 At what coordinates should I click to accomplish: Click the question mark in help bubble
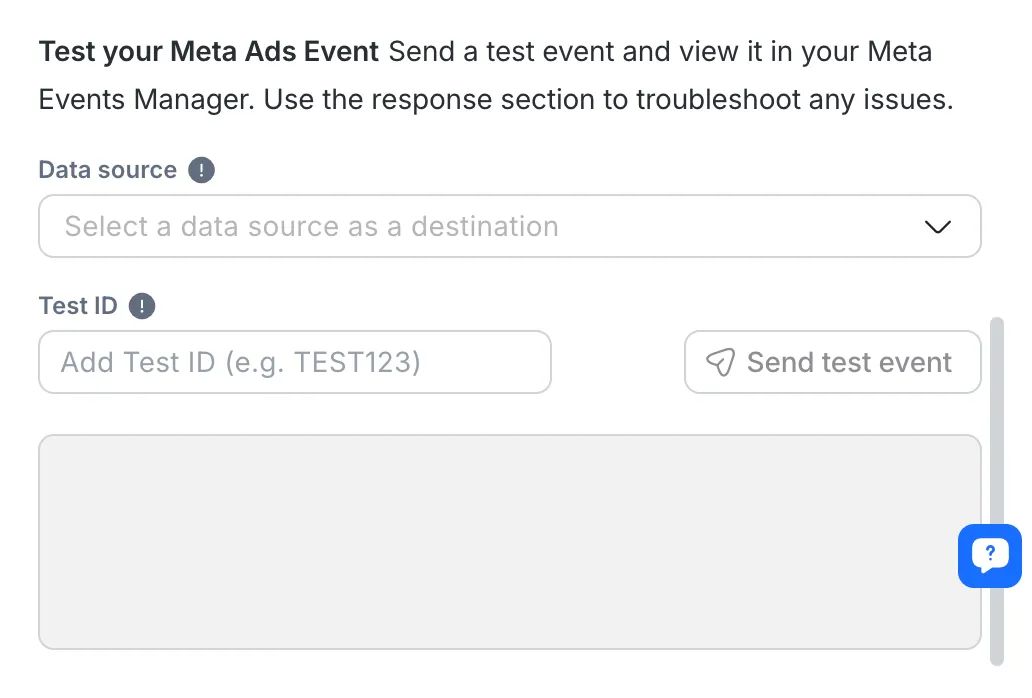tap(990, 551)
